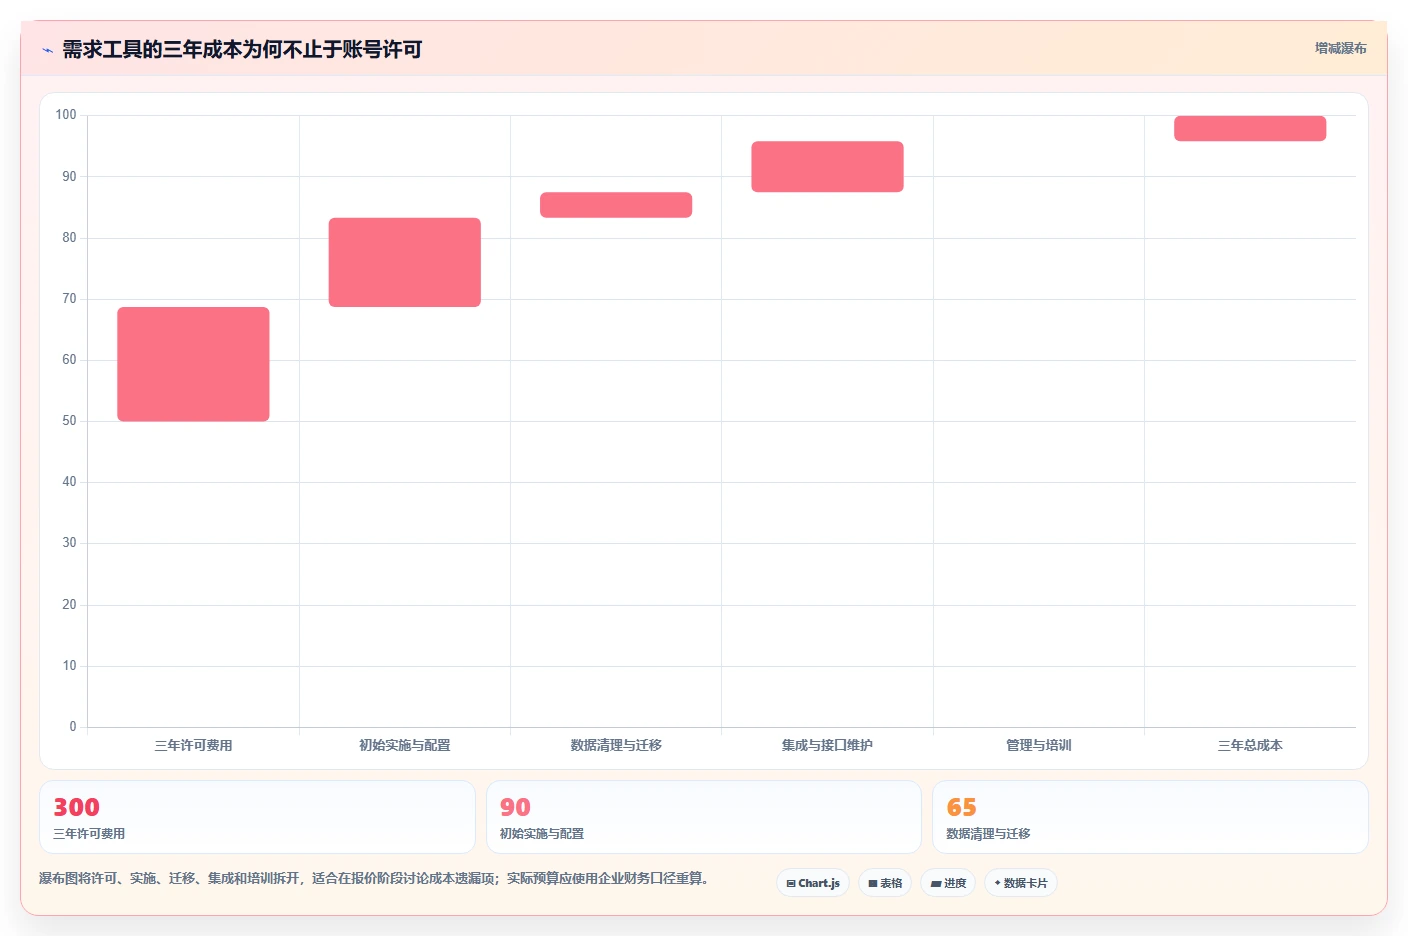Image resolution: width=1408 pixels, height=936 pixels.
Task: Click the lightning icon beside the title
Action: [47, 50]
